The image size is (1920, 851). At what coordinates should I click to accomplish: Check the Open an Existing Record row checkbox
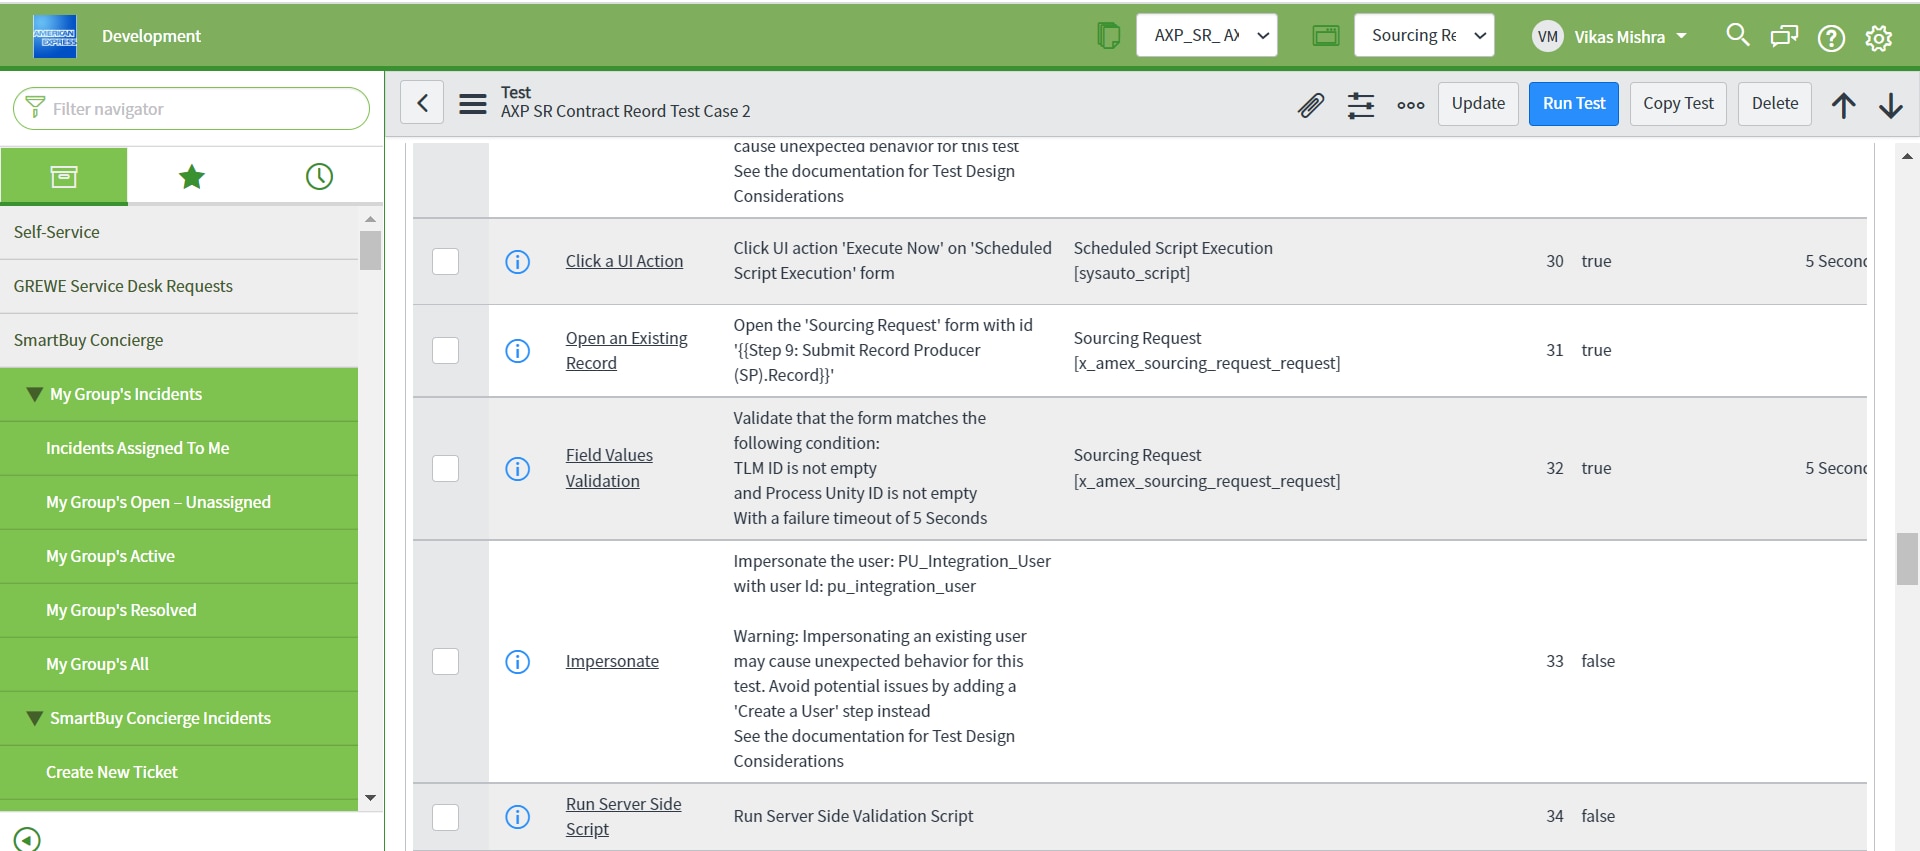coord(445,351)
